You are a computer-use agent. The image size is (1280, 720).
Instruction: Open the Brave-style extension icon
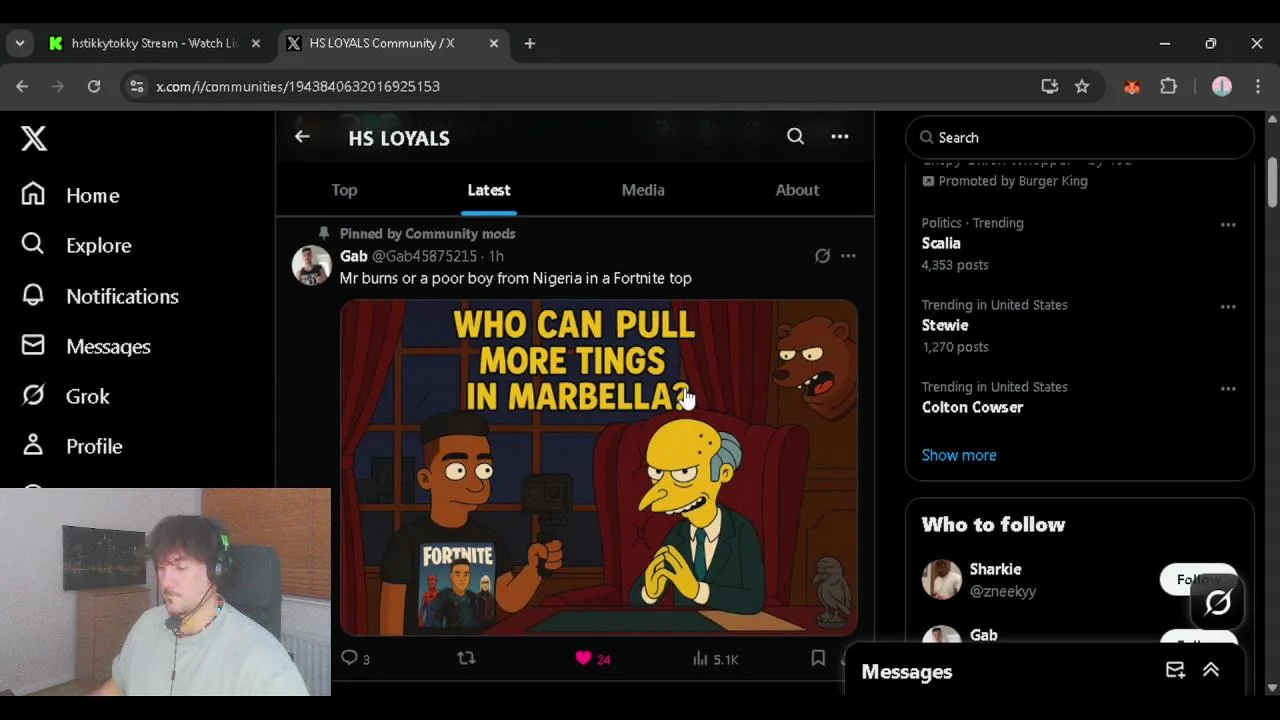click(1132, 86)
